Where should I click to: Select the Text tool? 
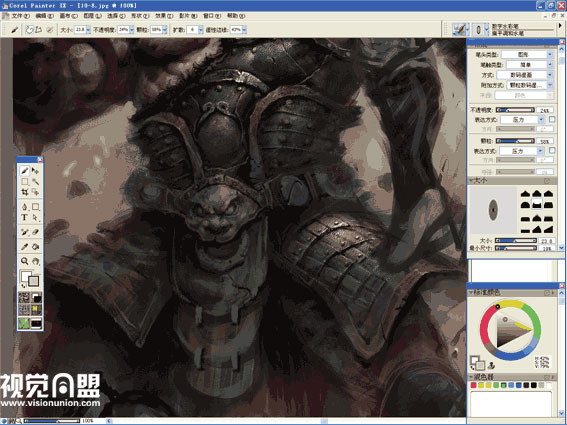coord(24,217)
